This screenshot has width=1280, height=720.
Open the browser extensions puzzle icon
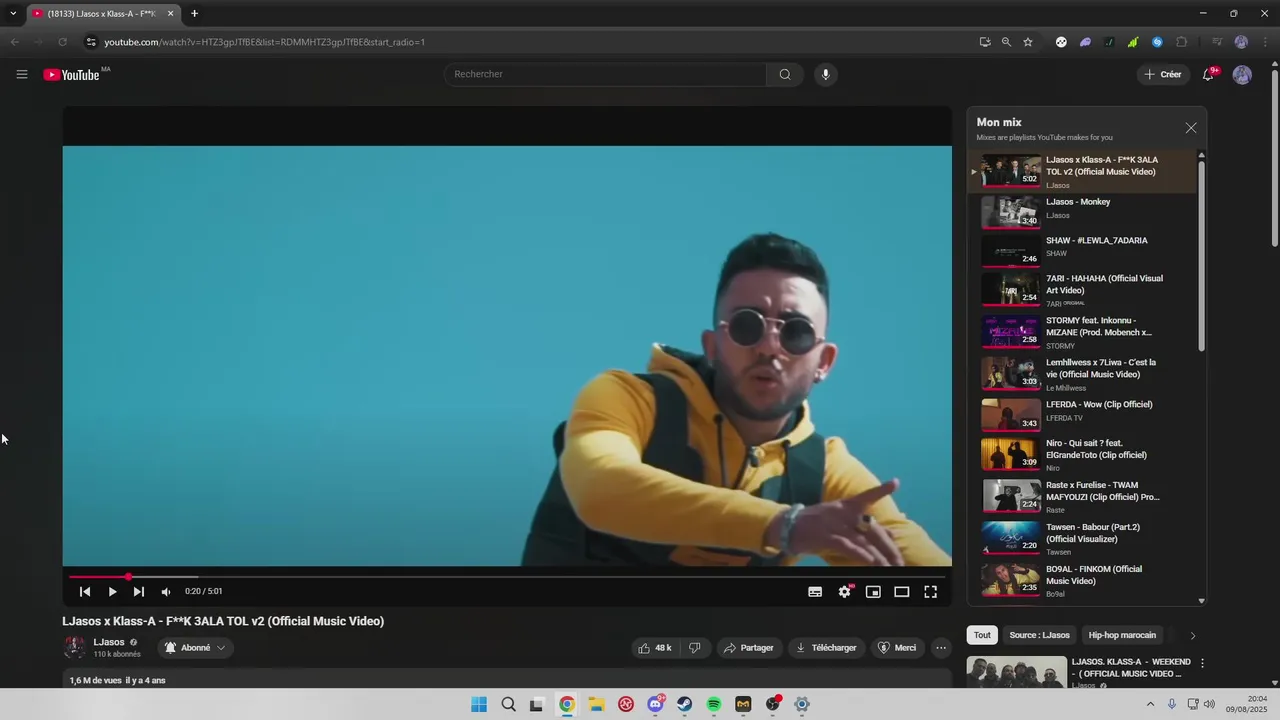[x=1181, y=42]
